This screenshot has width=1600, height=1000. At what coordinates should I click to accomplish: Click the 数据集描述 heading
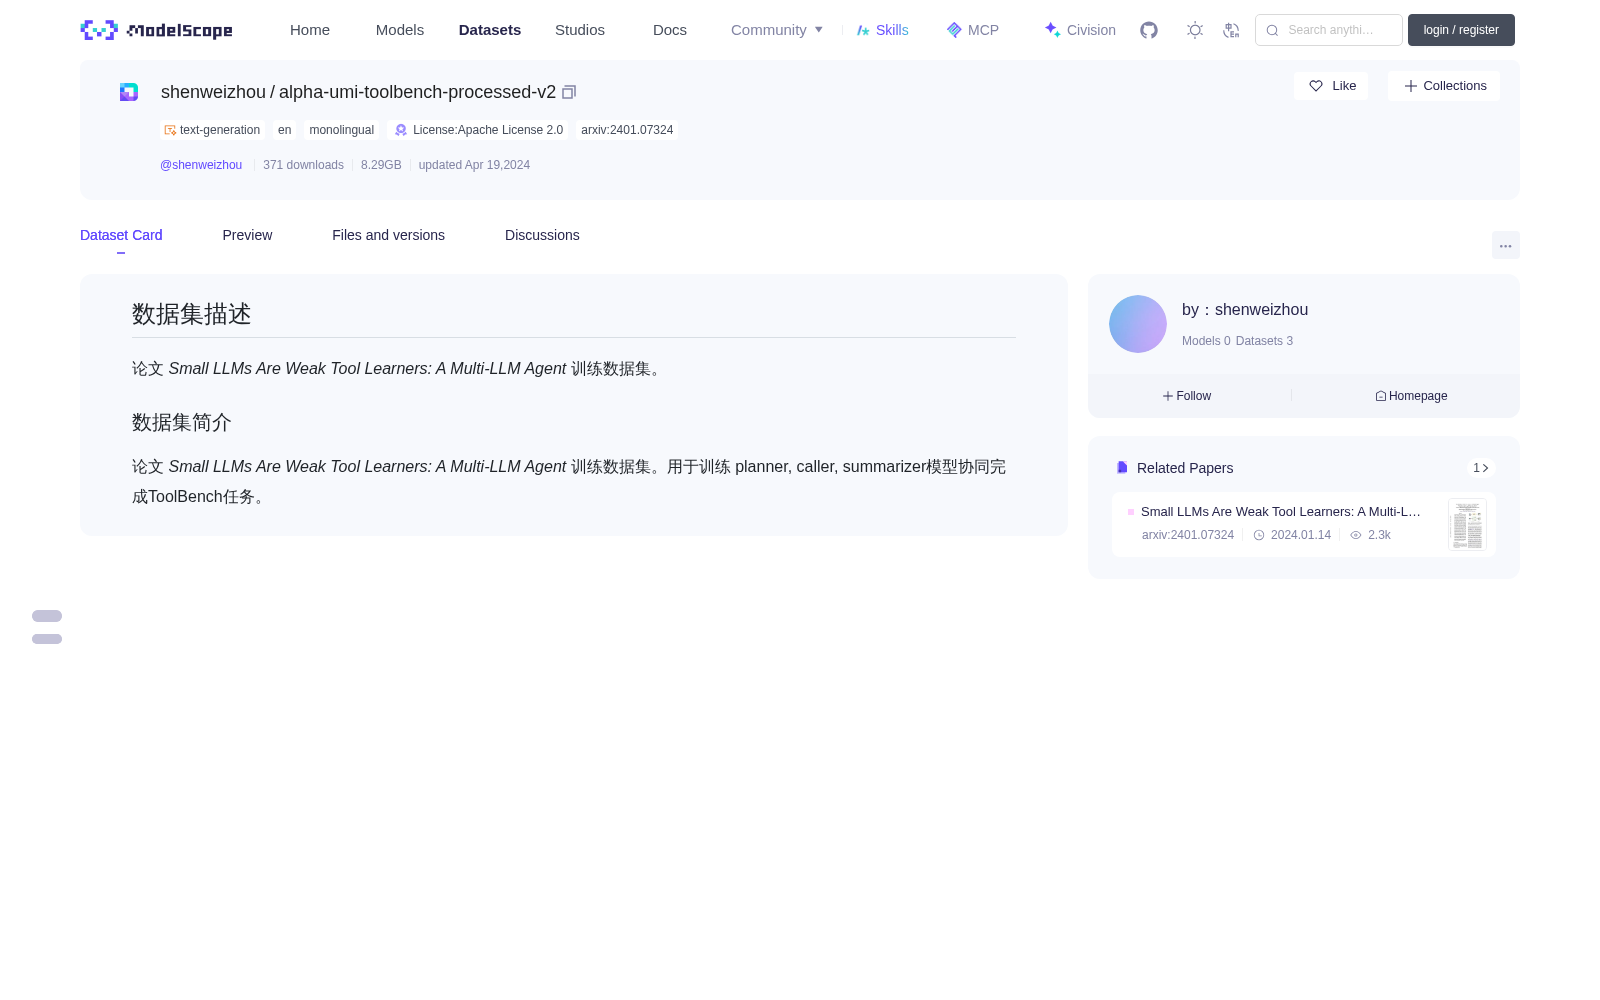pyautogui.click(x=192, y=314)
